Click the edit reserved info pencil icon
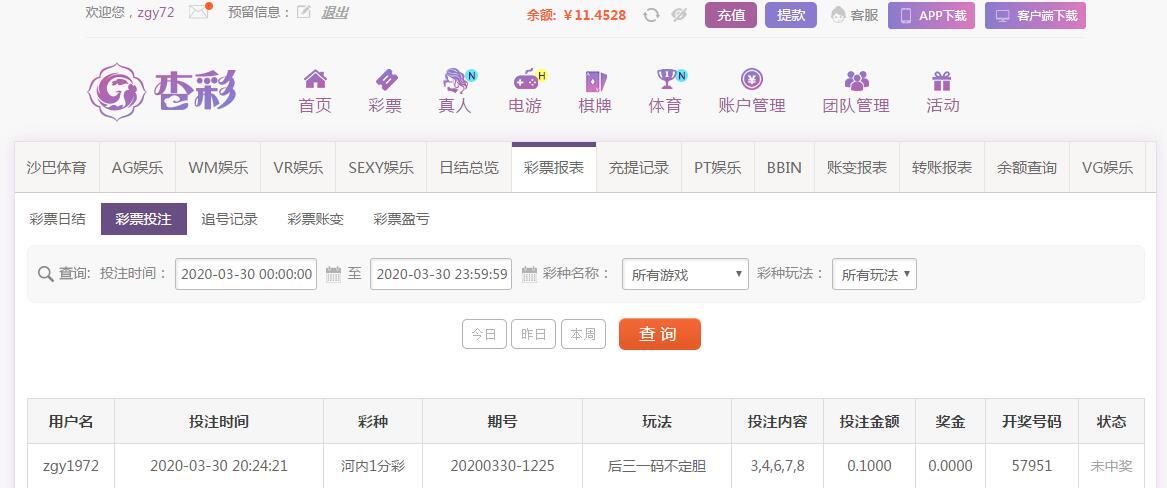1167x488 pixels. coord(303,12)
